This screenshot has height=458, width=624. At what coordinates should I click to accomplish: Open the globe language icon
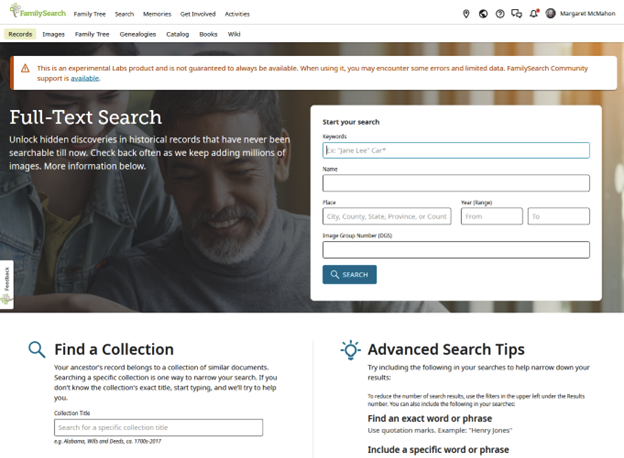[x=483, y=14]
